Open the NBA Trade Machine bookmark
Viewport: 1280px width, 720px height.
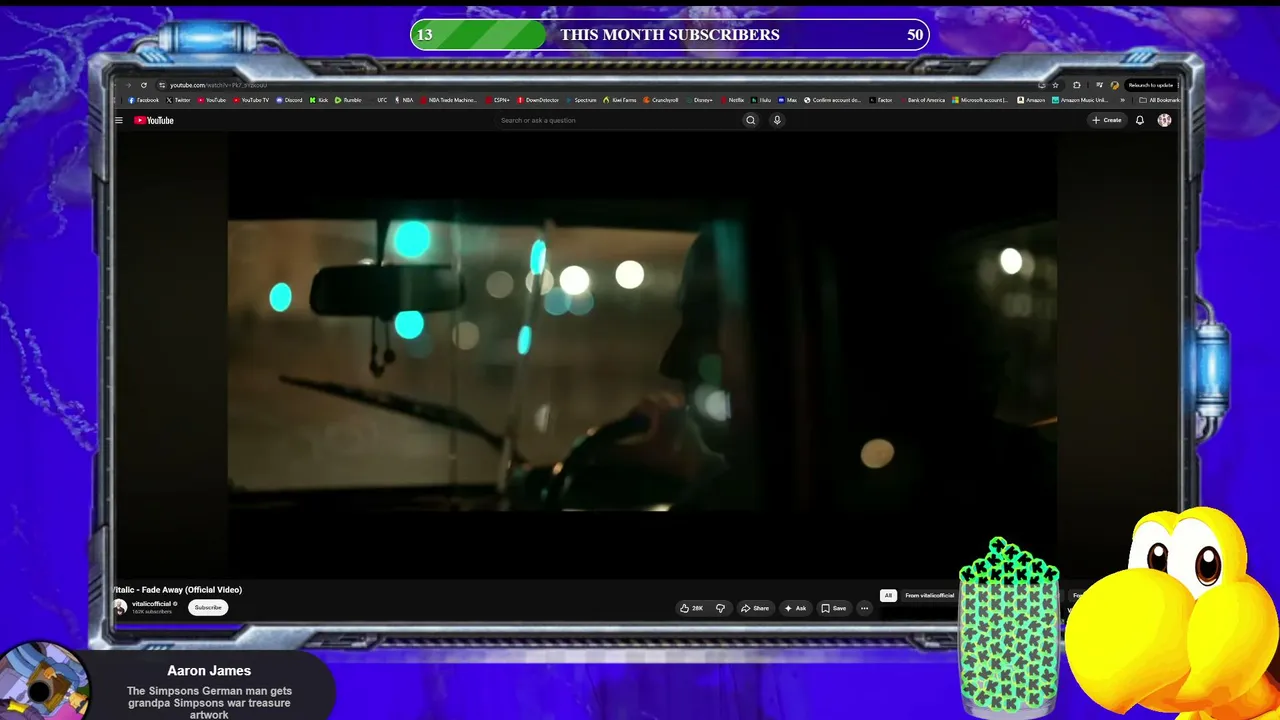coord(449,100)
